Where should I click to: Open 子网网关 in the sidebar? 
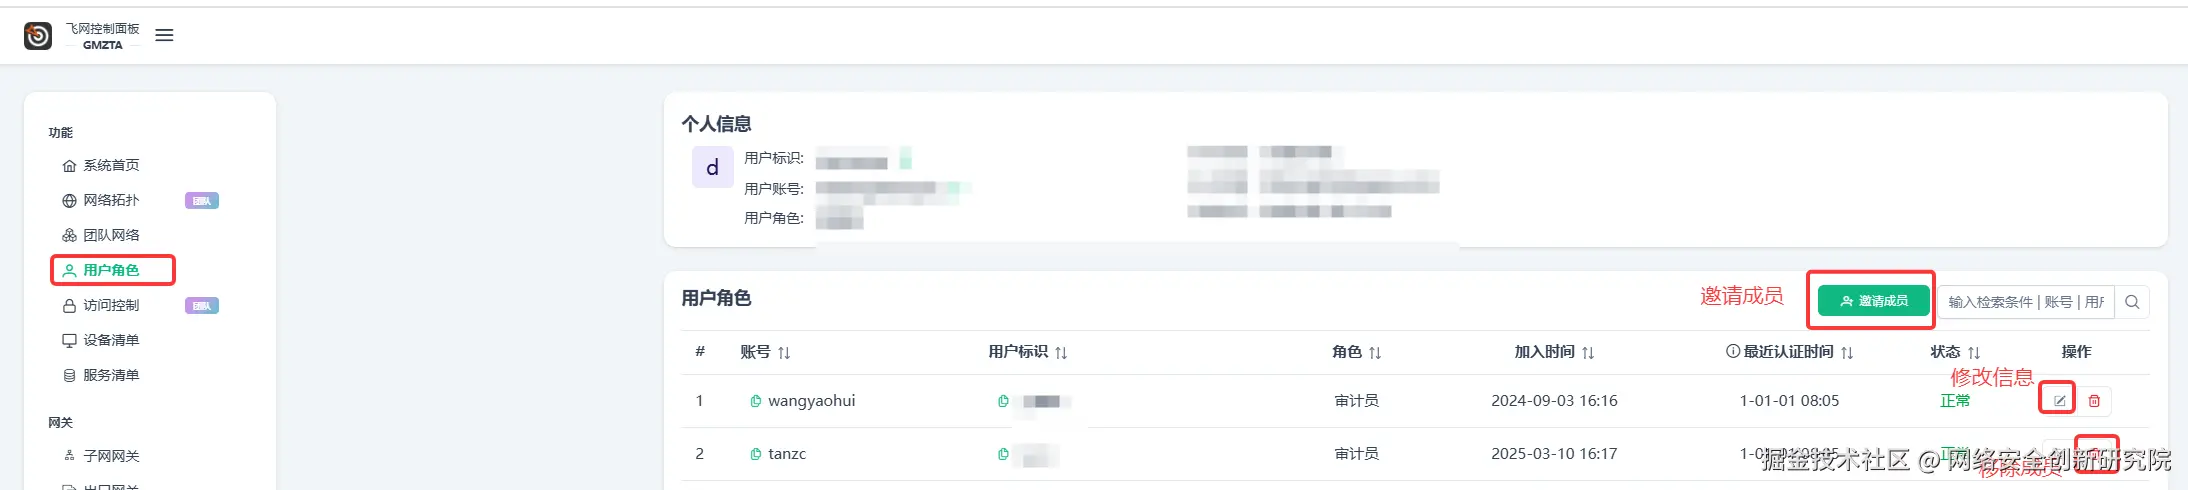[x=110, y=456]
